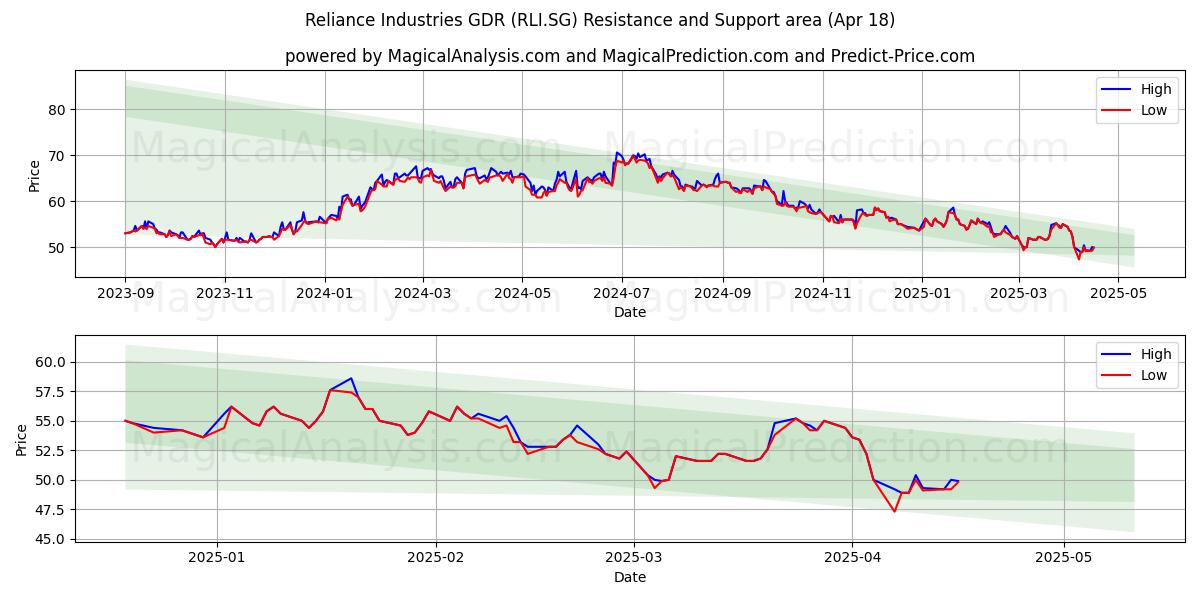This screenshot has width=1200, height=600.
Task: Click the '52.5' price tick in bottom chart
Action: [x=52, y=451]
